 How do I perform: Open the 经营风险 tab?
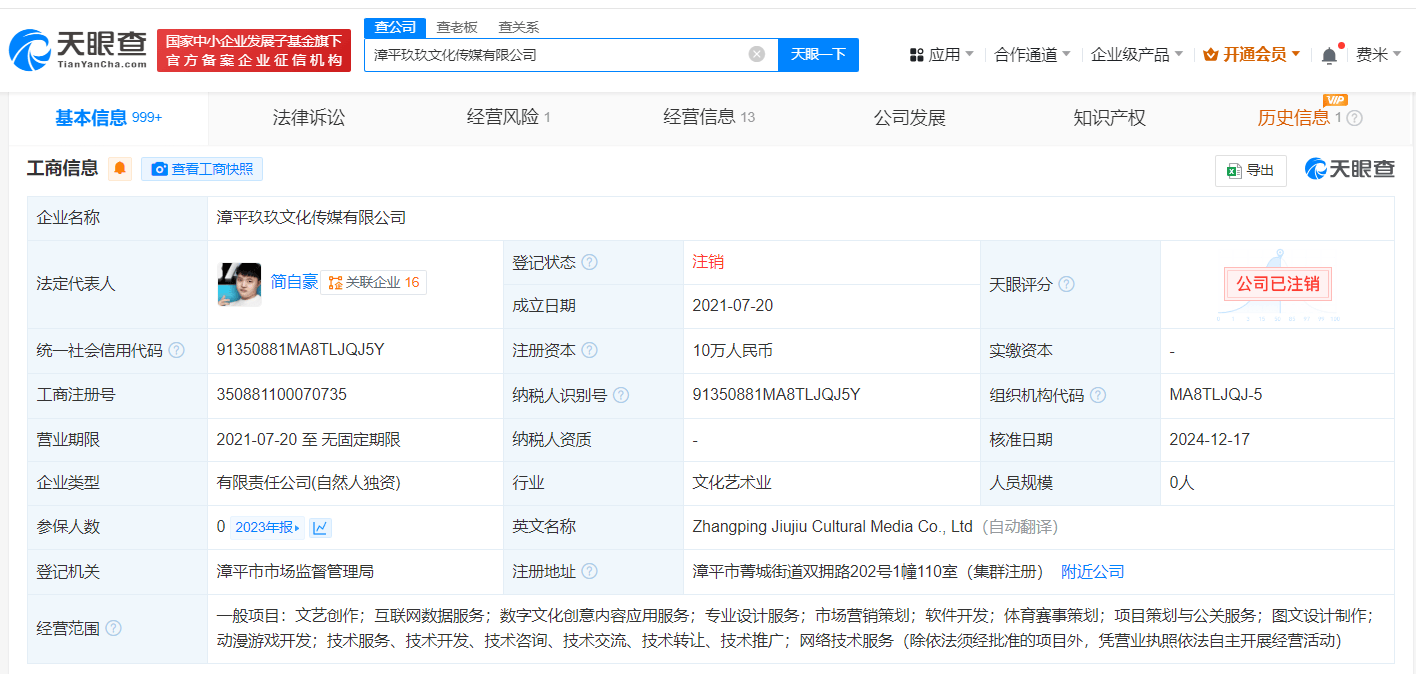(508, 118)
